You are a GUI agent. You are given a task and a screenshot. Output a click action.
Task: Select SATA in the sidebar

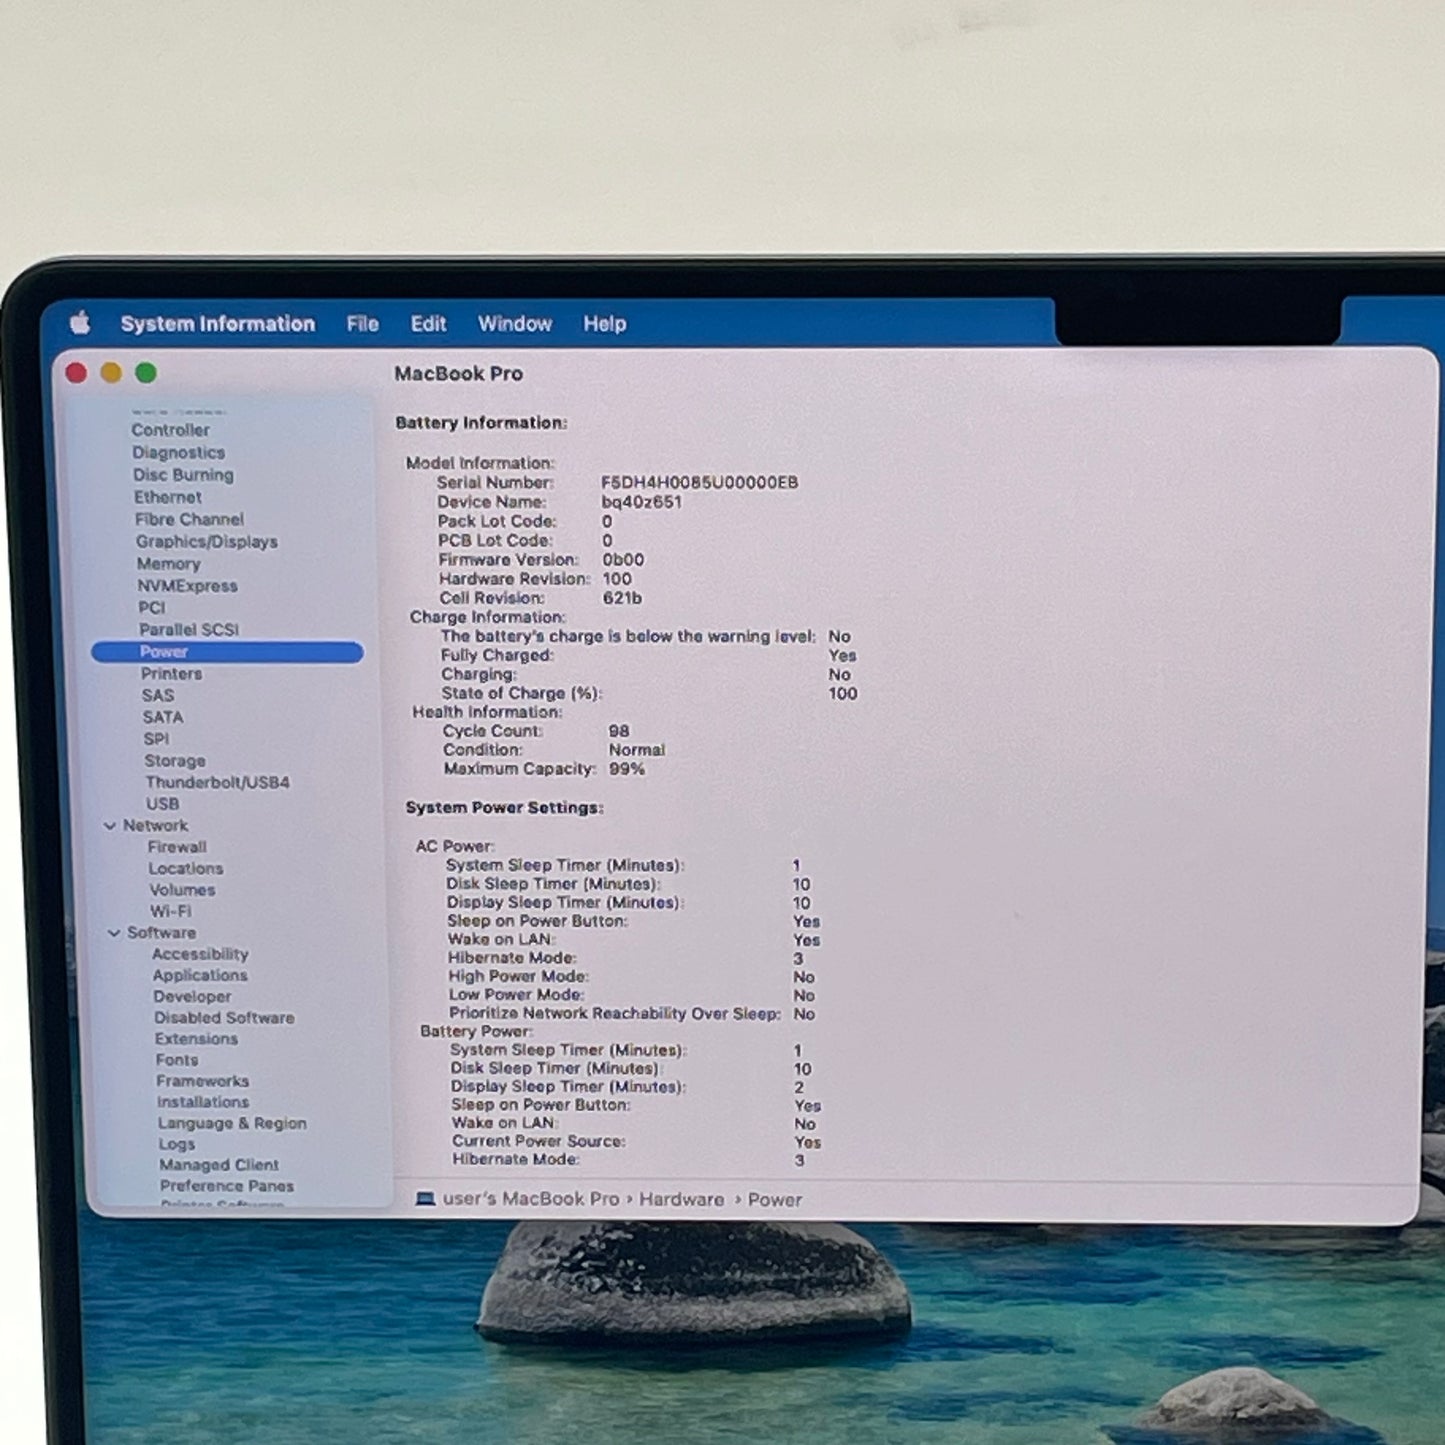pos(163,717)
